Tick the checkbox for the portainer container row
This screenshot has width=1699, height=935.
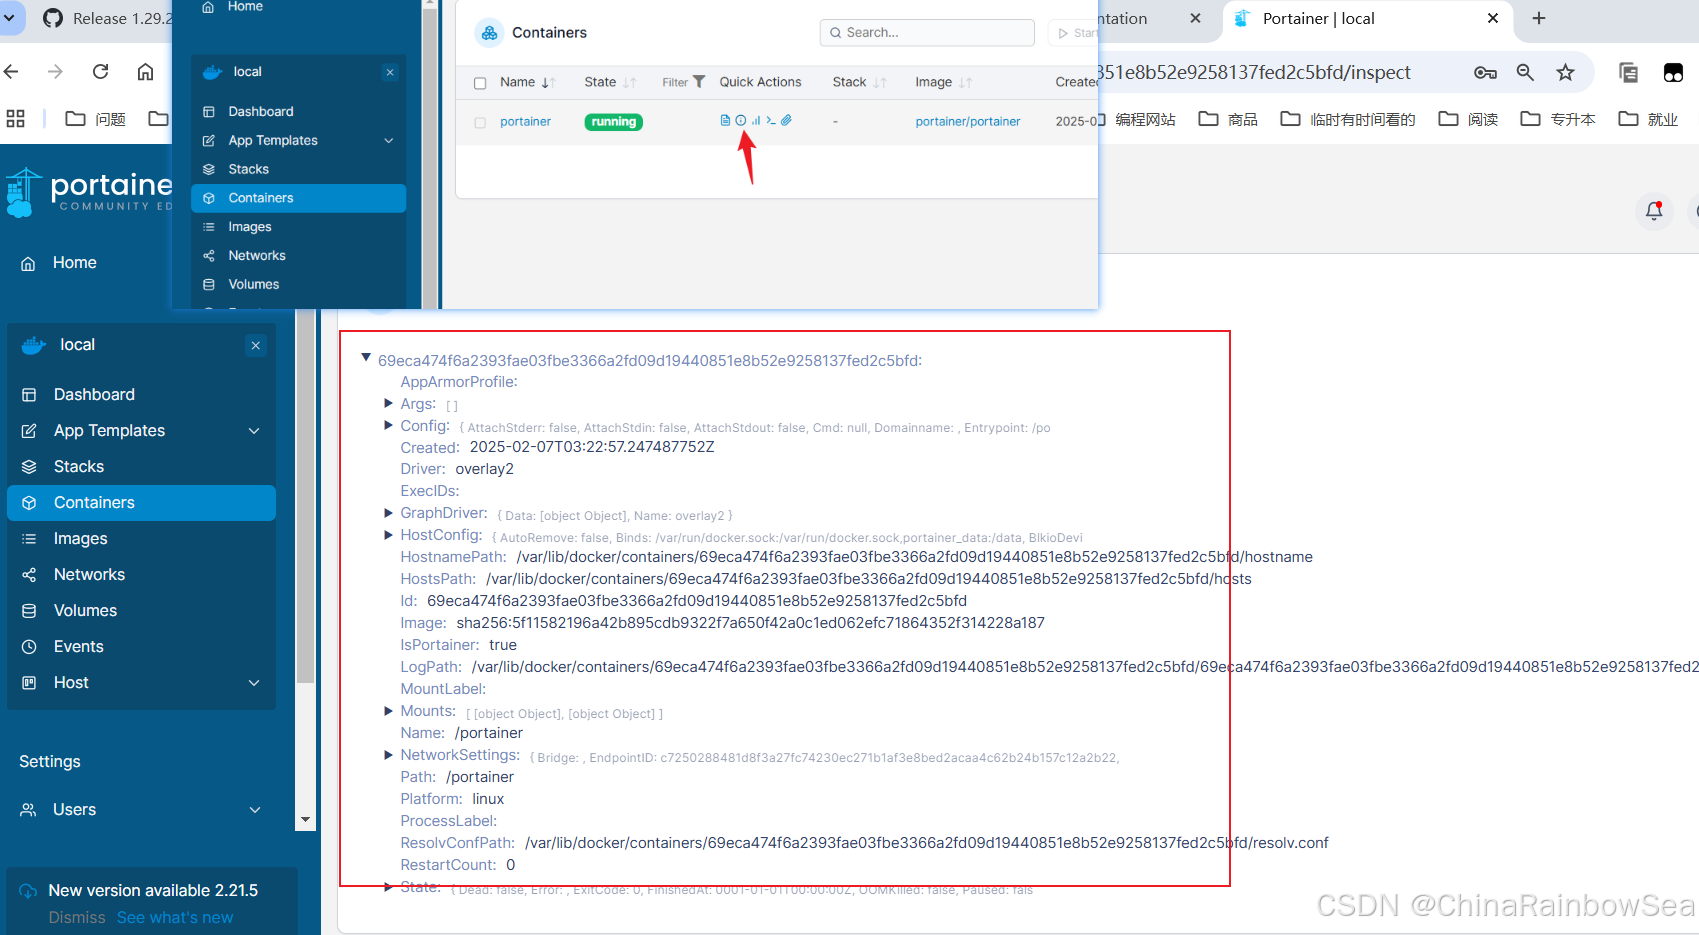pos(480,122)
